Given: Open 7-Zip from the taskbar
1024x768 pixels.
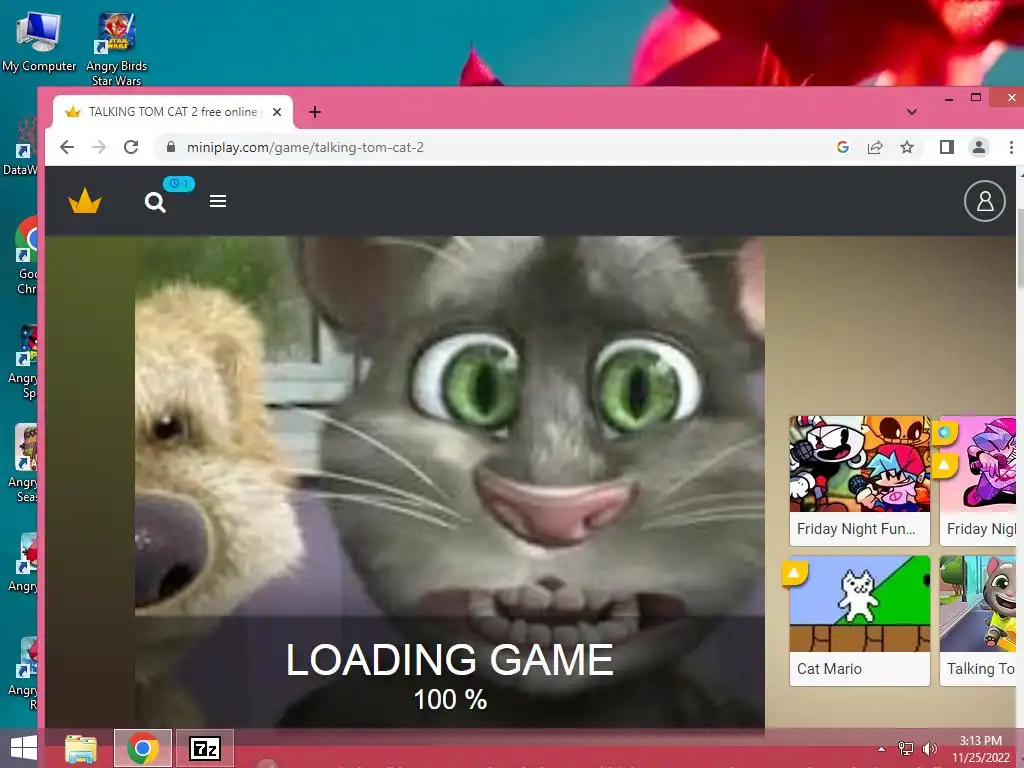Looking at the screenshot, I should pyautogui.click(x=204, y=748).
